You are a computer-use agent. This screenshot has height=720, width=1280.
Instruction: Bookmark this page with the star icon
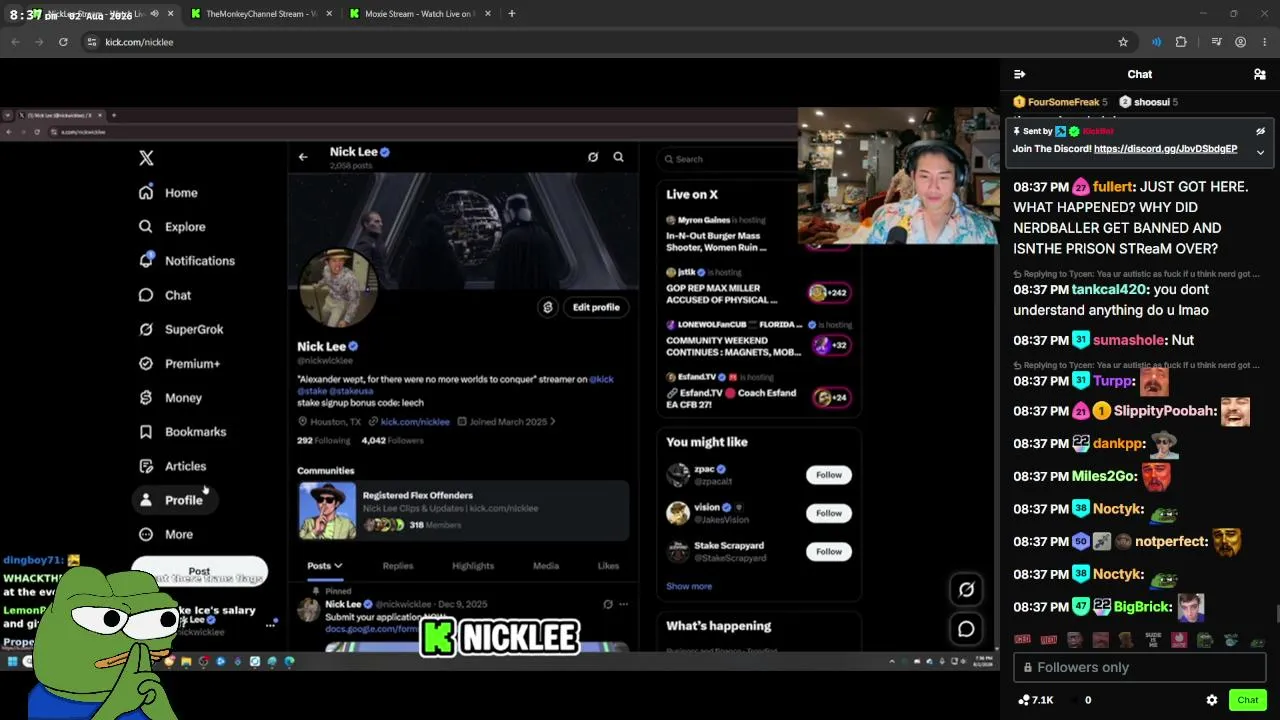pos(1123,42)
